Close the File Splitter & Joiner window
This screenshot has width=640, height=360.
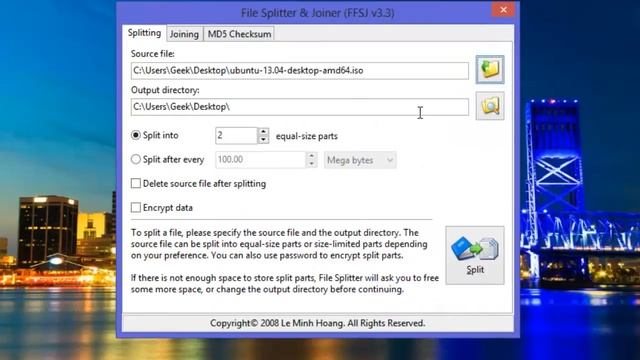point(503,9)
